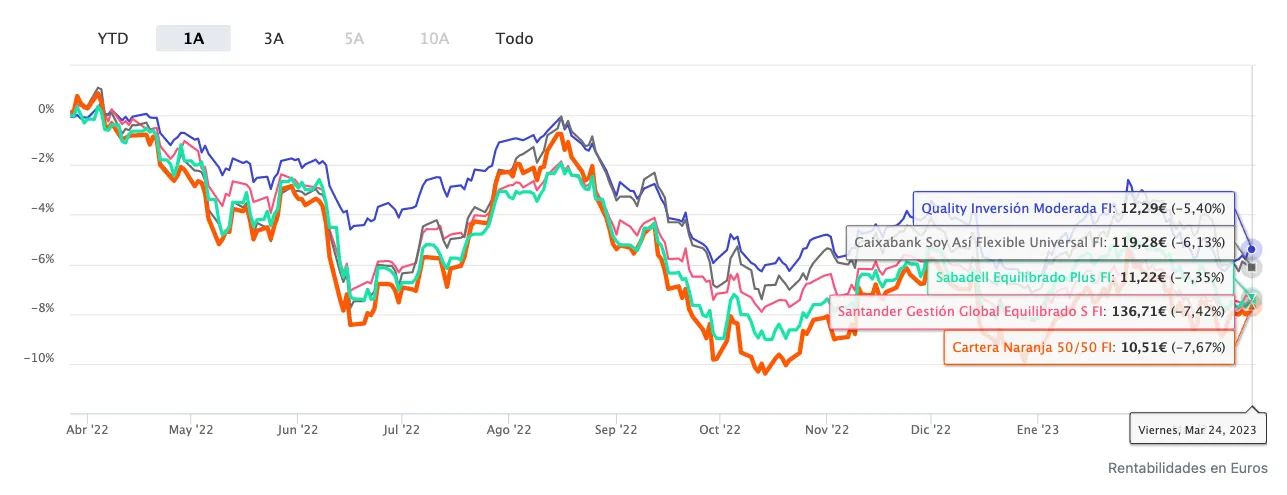
Task: Click the Quality Inversión Moderada FI tooltip
Action: click(x=1073, y=208)
